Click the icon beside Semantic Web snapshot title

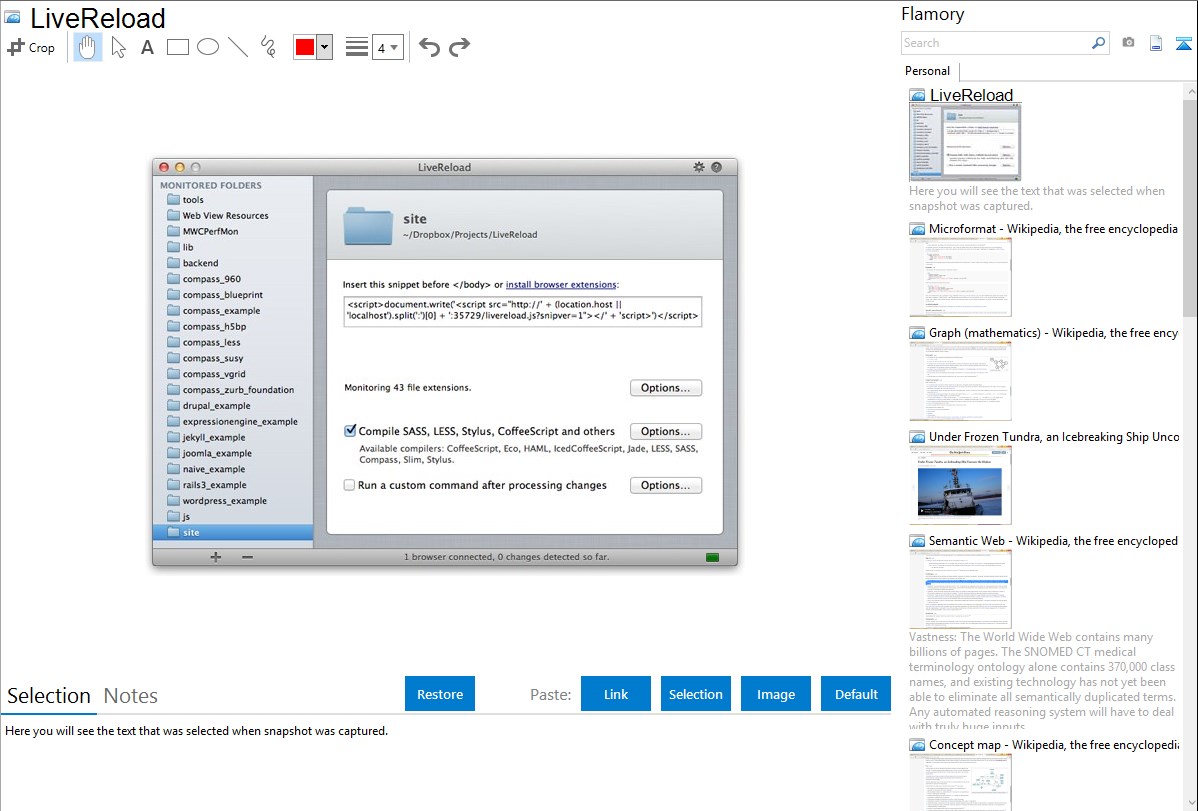tap(917, 541)
